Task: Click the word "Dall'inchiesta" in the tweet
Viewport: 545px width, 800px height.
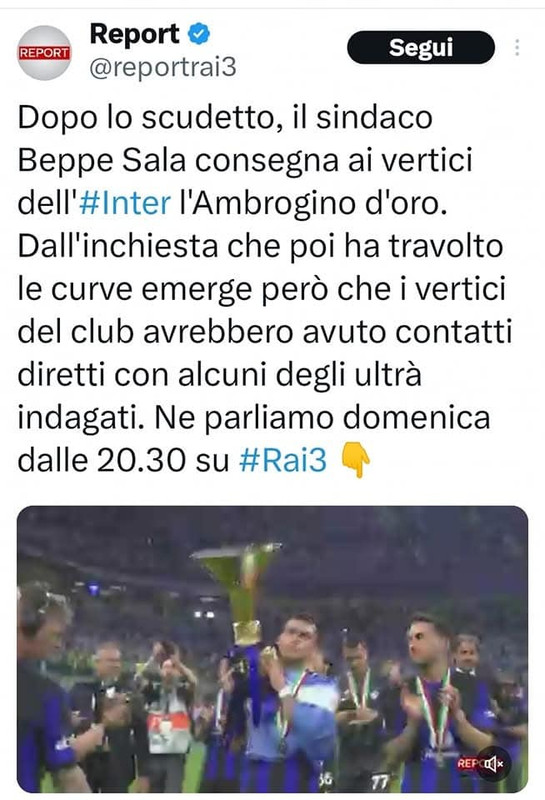Action: (x=118, y=246)
